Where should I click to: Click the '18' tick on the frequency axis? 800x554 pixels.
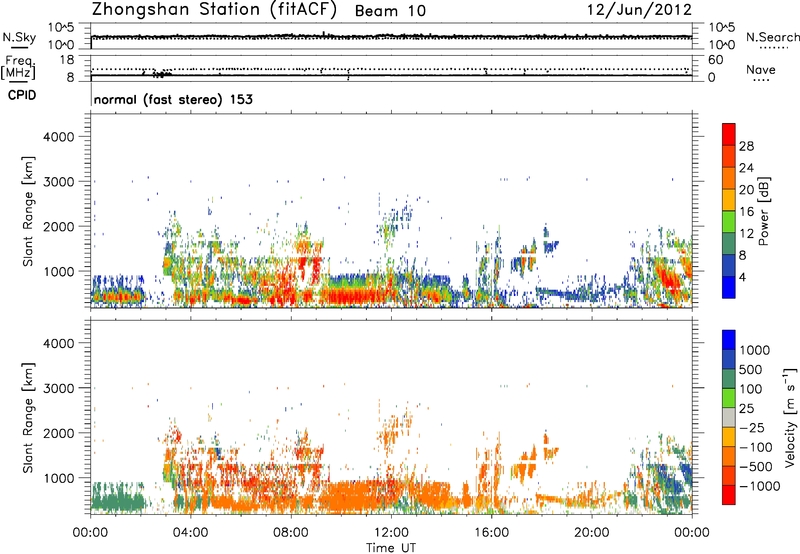67,60
